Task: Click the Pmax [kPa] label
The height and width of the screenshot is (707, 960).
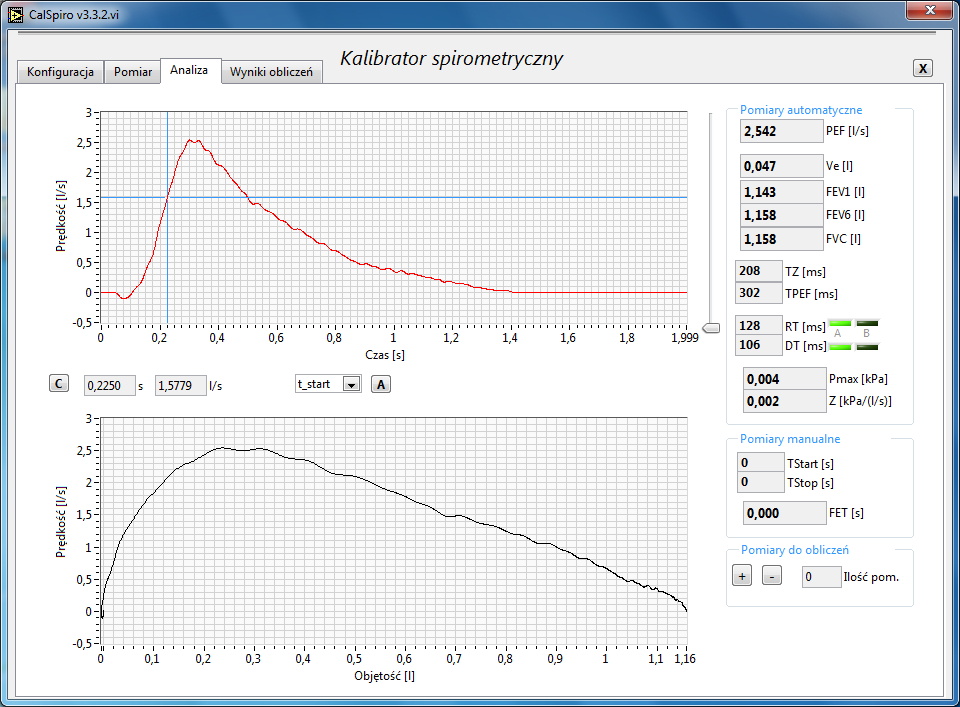Action: click(858, 380)
